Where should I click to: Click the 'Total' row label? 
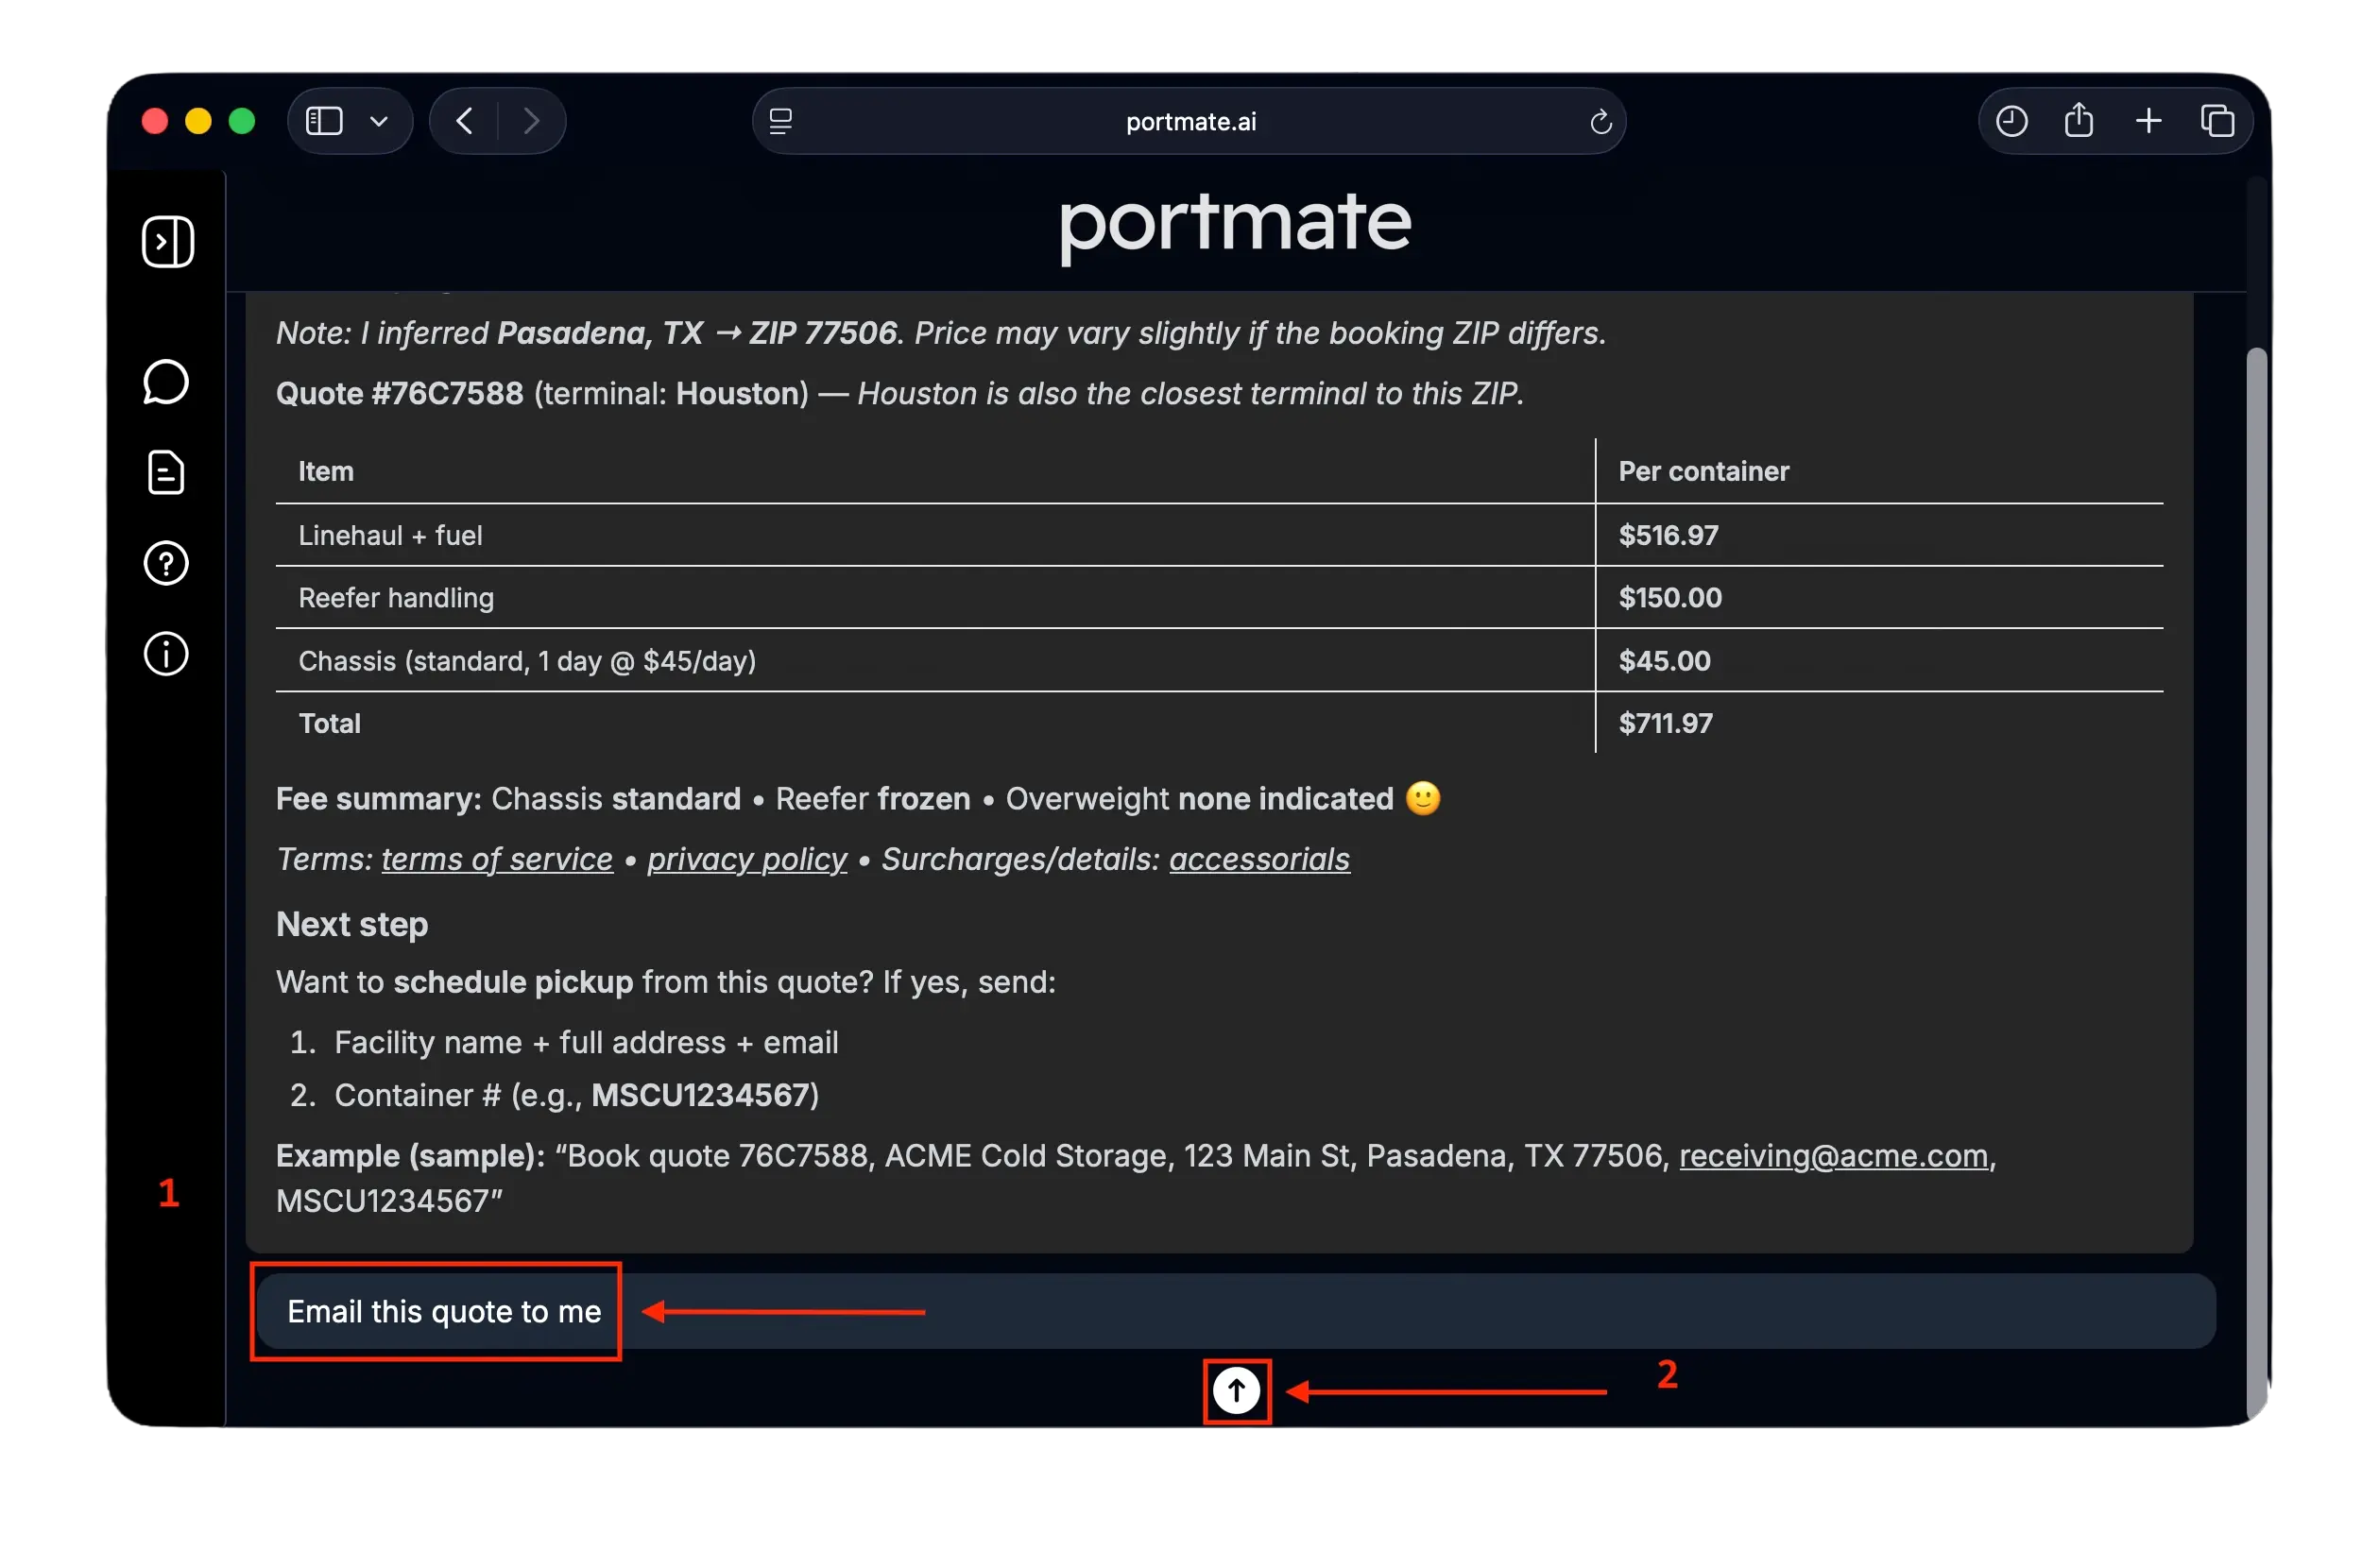point(329,723)
